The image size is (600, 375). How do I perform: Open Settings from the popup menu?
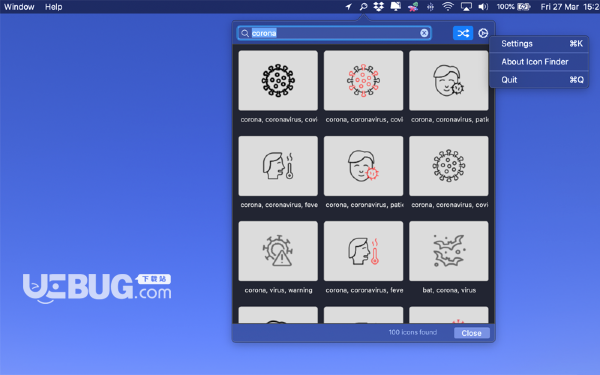[x=539, y=44]
